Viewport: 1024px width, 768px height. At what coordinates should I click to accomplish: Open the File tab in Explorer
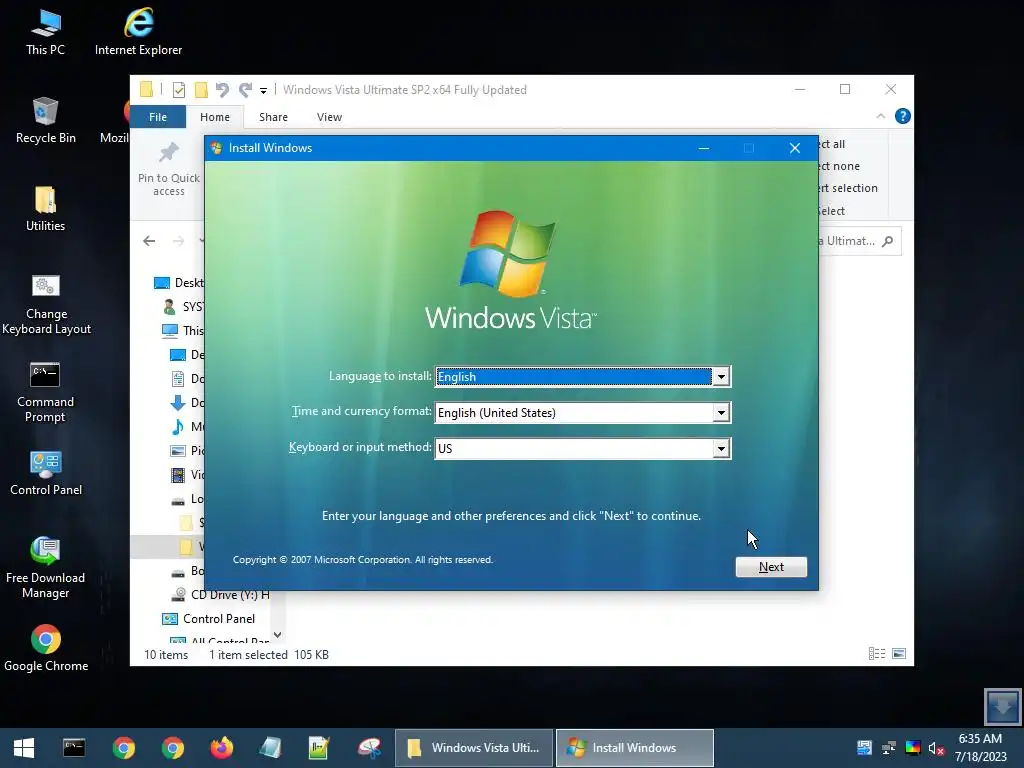click(158, 117)
